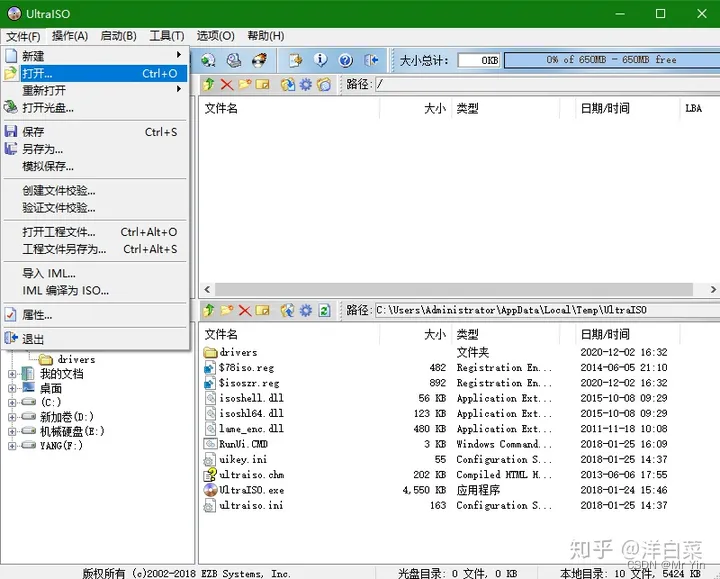Image resolution: width=720 pixels, height=579 pixels.
Task: Choose 打开工程文件... menu entry
Action: click(95, 232)
